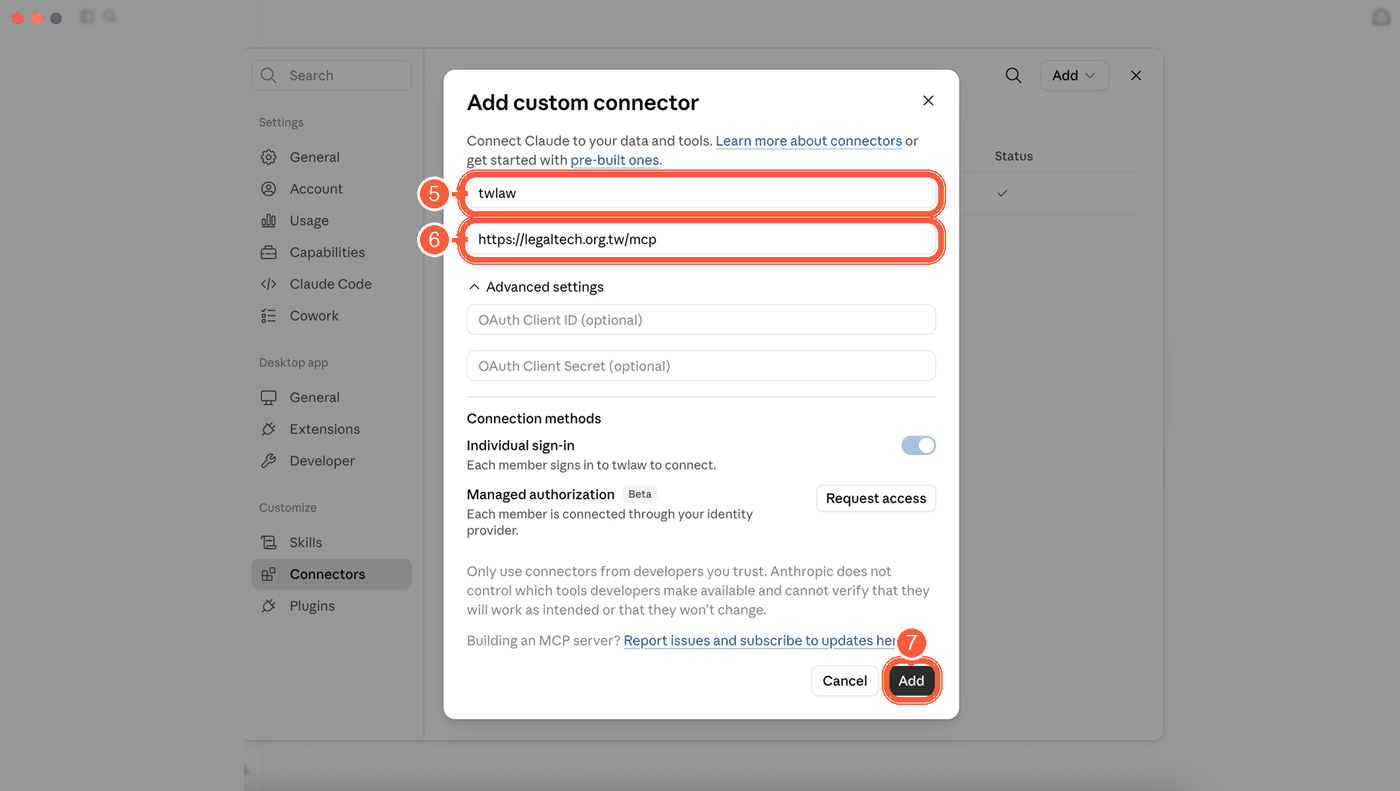Click the Individual sign-in label

[521, 445]
